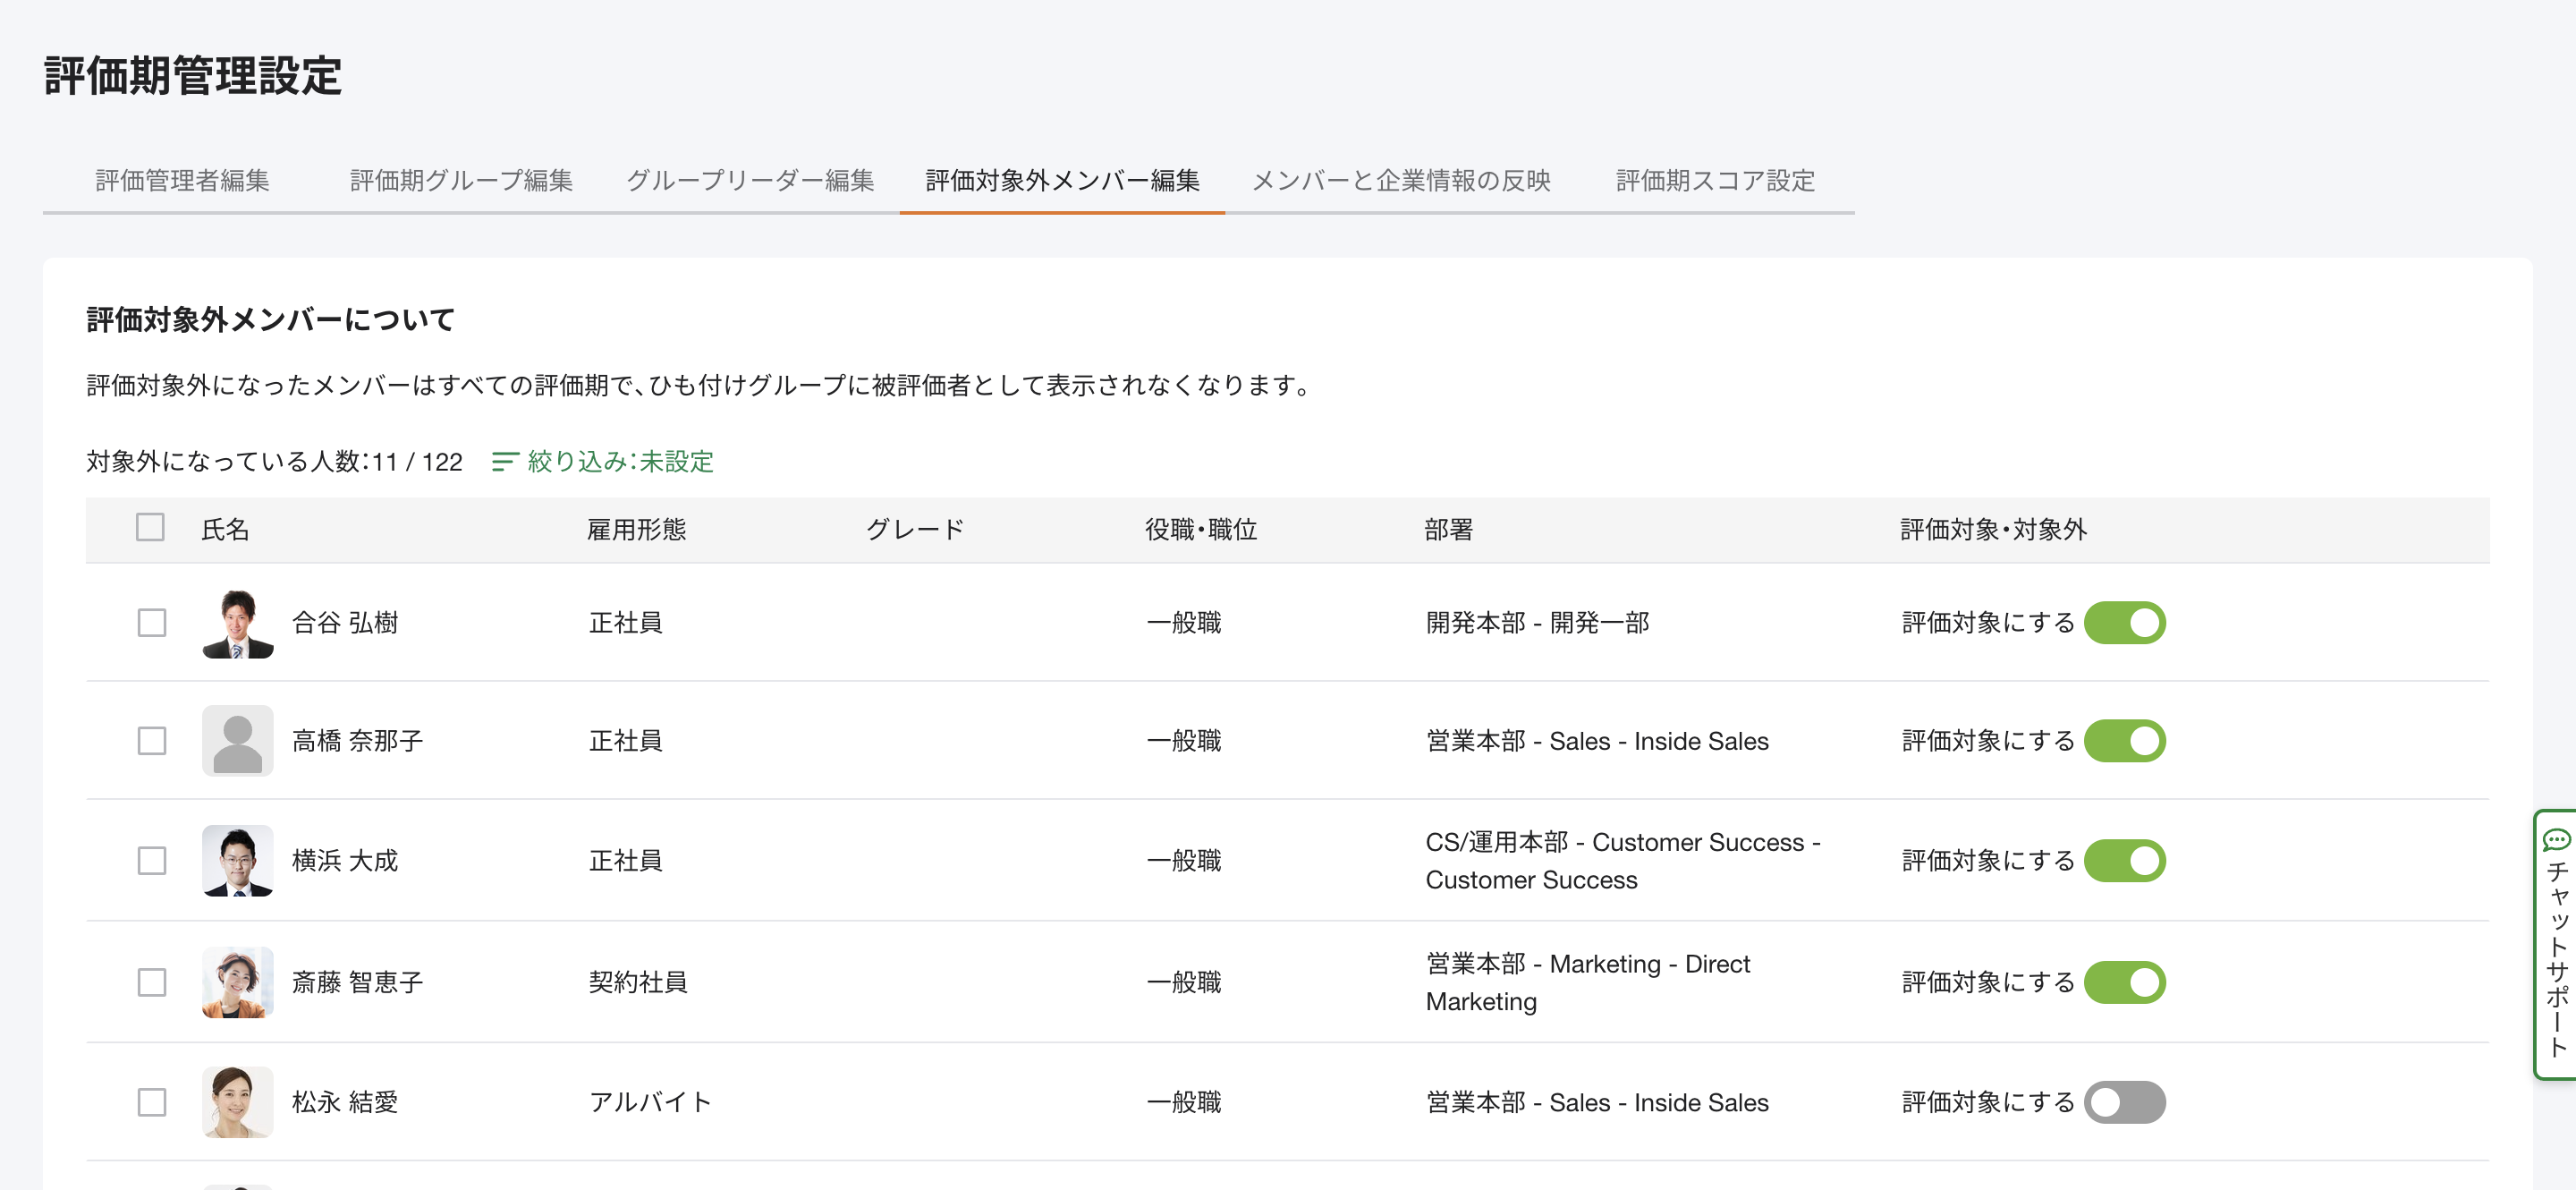Enable 評価対象にする toggle for 松永 結愛
Viewport: 2576px width, 1190px height.
coord(2124,1101)
